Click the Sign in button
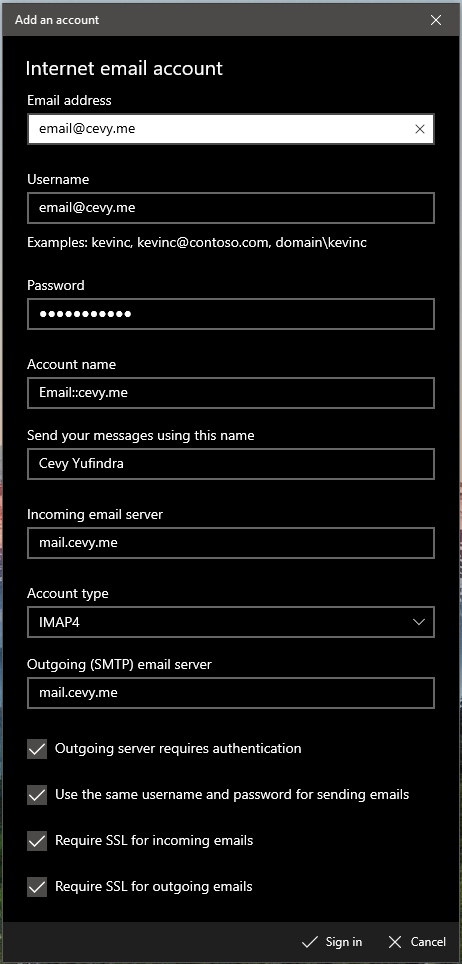462x964 pixels. pos(332,942)
